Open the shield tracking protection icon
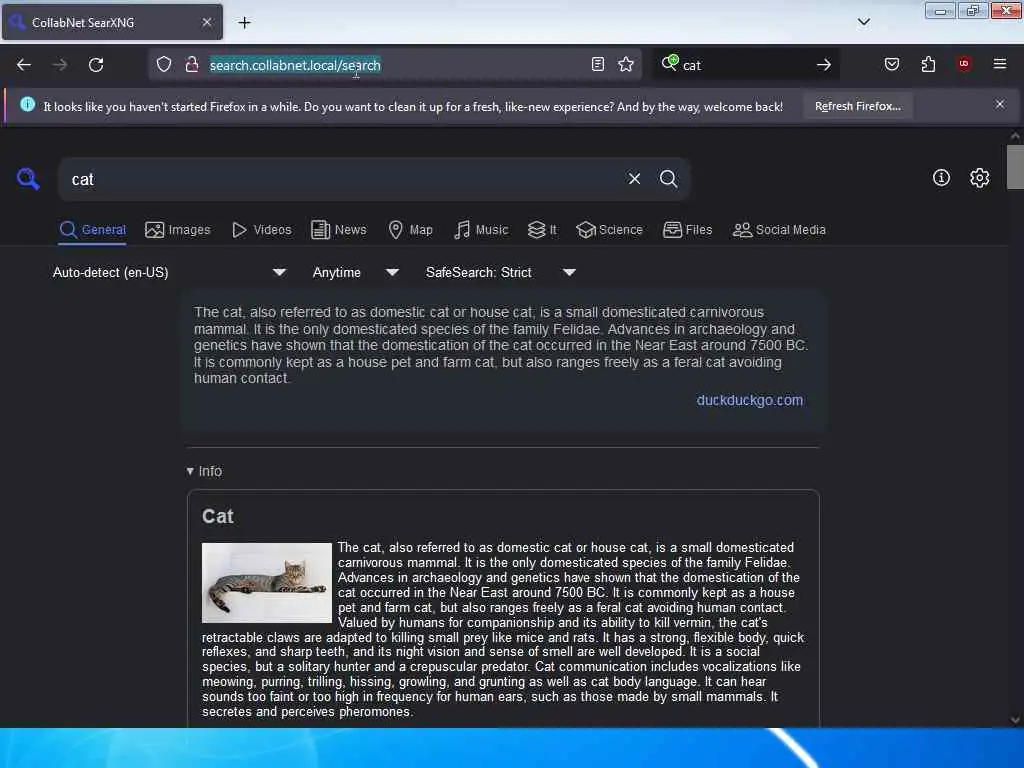 click(164, 64)
